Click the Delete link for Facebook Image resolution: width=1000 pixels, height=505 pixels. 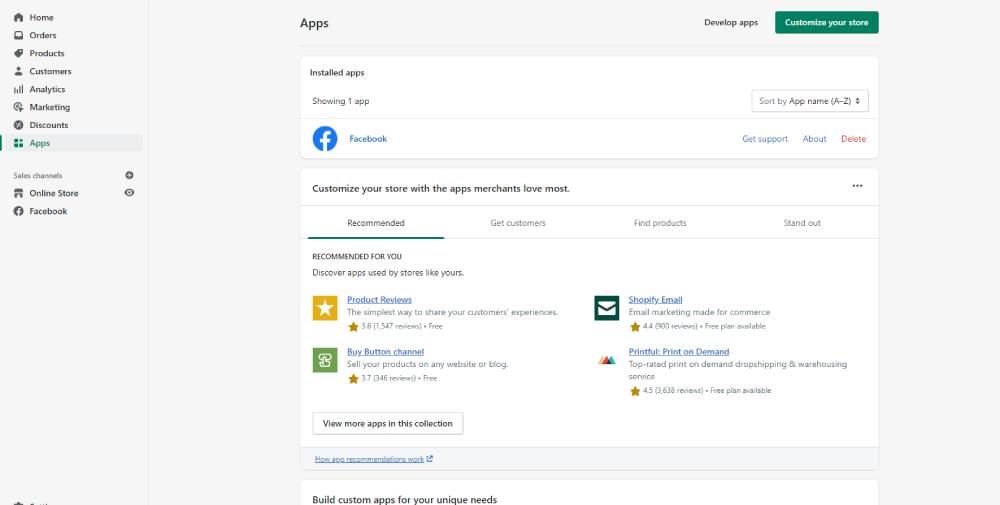[853, 139]
